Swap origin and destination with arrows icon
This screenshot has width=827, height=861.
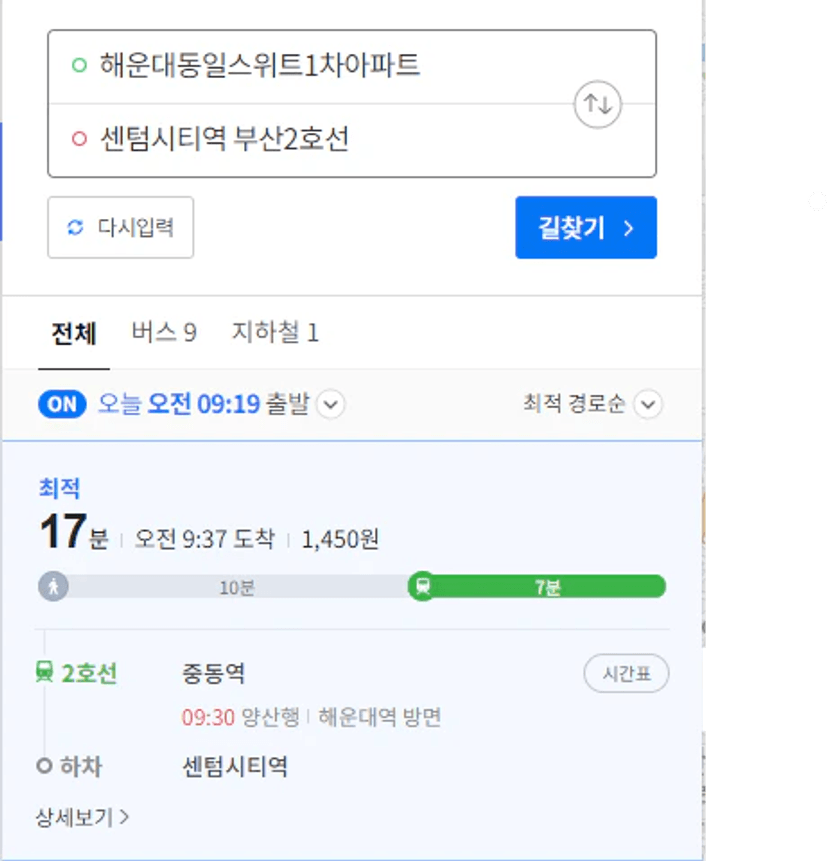click(597, 104)
